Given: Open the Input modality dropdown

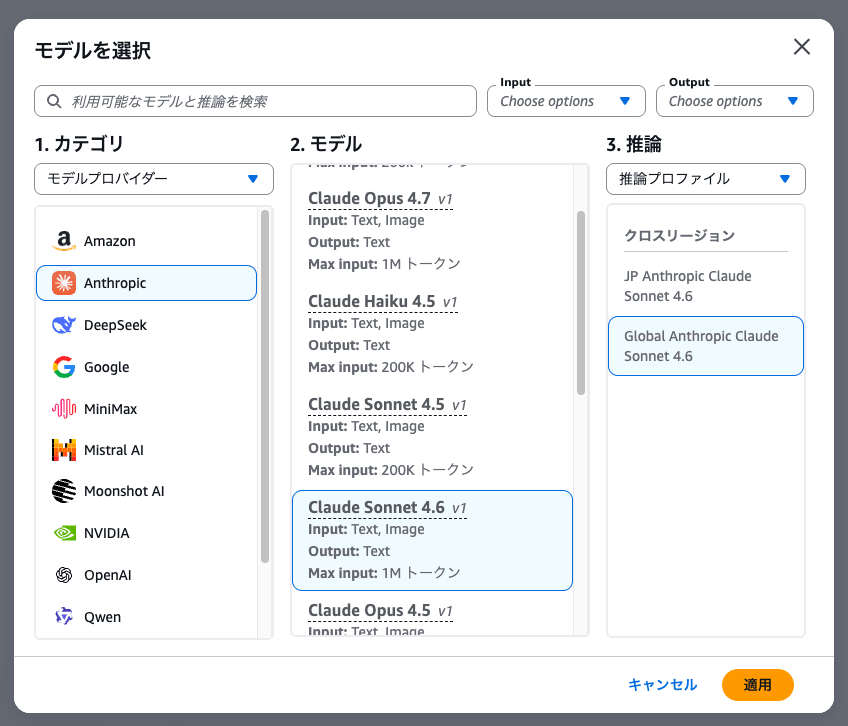Looking at the screenshot, I should pos(566,101).
